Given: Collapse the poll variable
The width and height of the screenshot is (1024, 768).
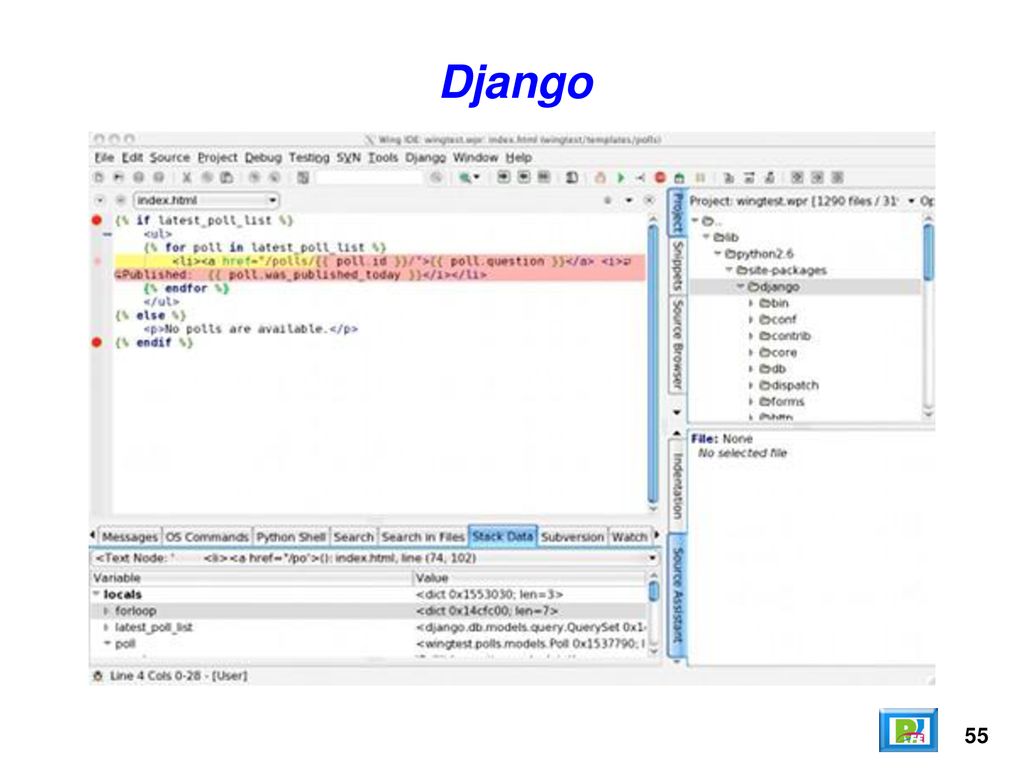Looking at the screenshot, I should coord(107,643).
